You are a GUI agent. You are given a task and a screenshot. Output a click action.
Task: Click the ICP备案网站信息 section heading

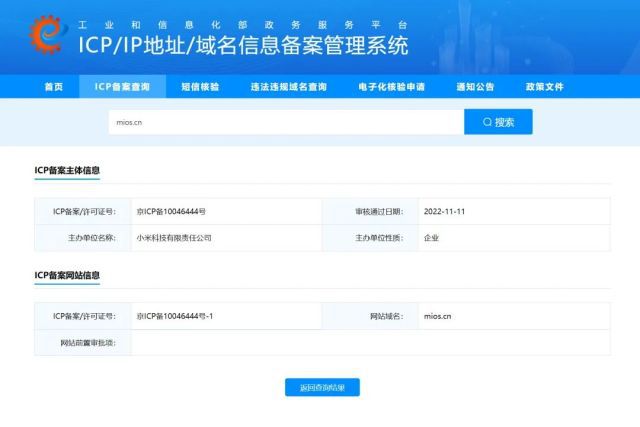click(x=67, y=275)
